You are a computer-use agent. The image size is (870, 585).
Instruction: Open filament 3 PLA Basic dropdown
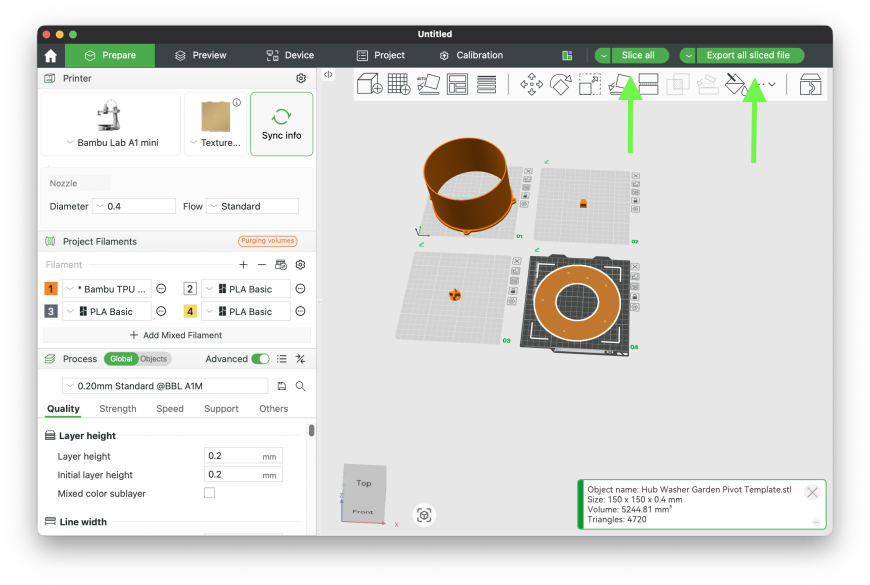(x=107, y=311)
